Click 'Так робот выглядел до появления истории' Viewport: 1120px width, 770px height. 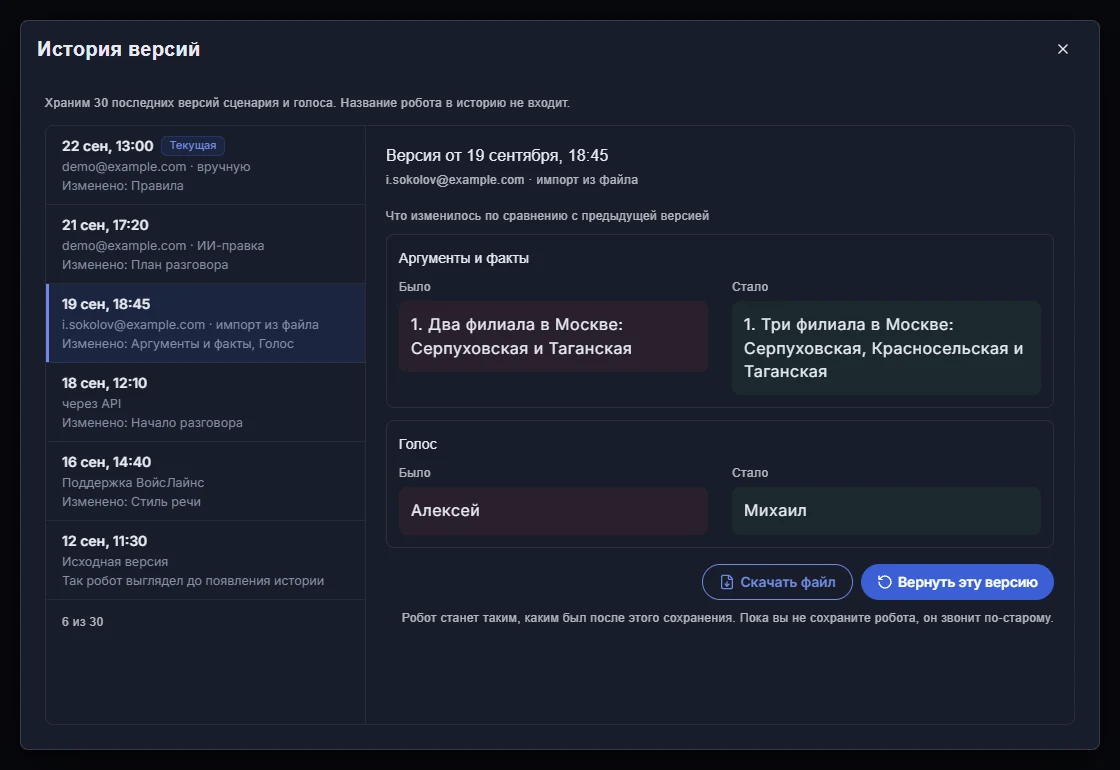point(193,581)
